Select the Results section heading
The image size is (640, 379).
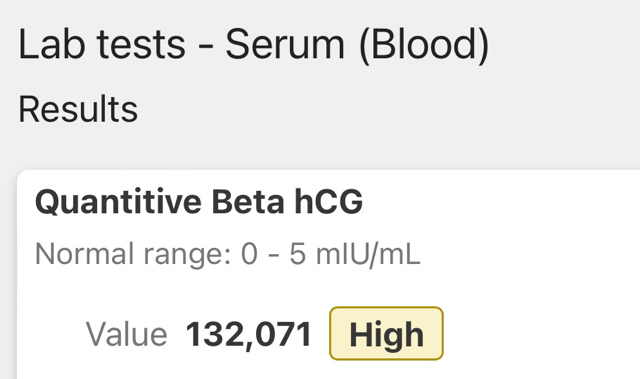pos(78,109)
